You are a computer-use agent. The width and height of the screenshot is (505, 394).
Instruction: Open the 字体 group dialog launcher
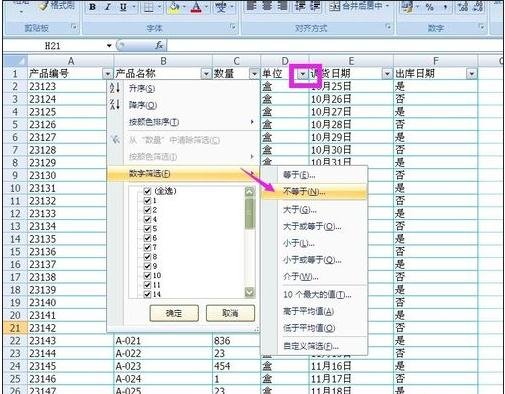pos(233,27)
